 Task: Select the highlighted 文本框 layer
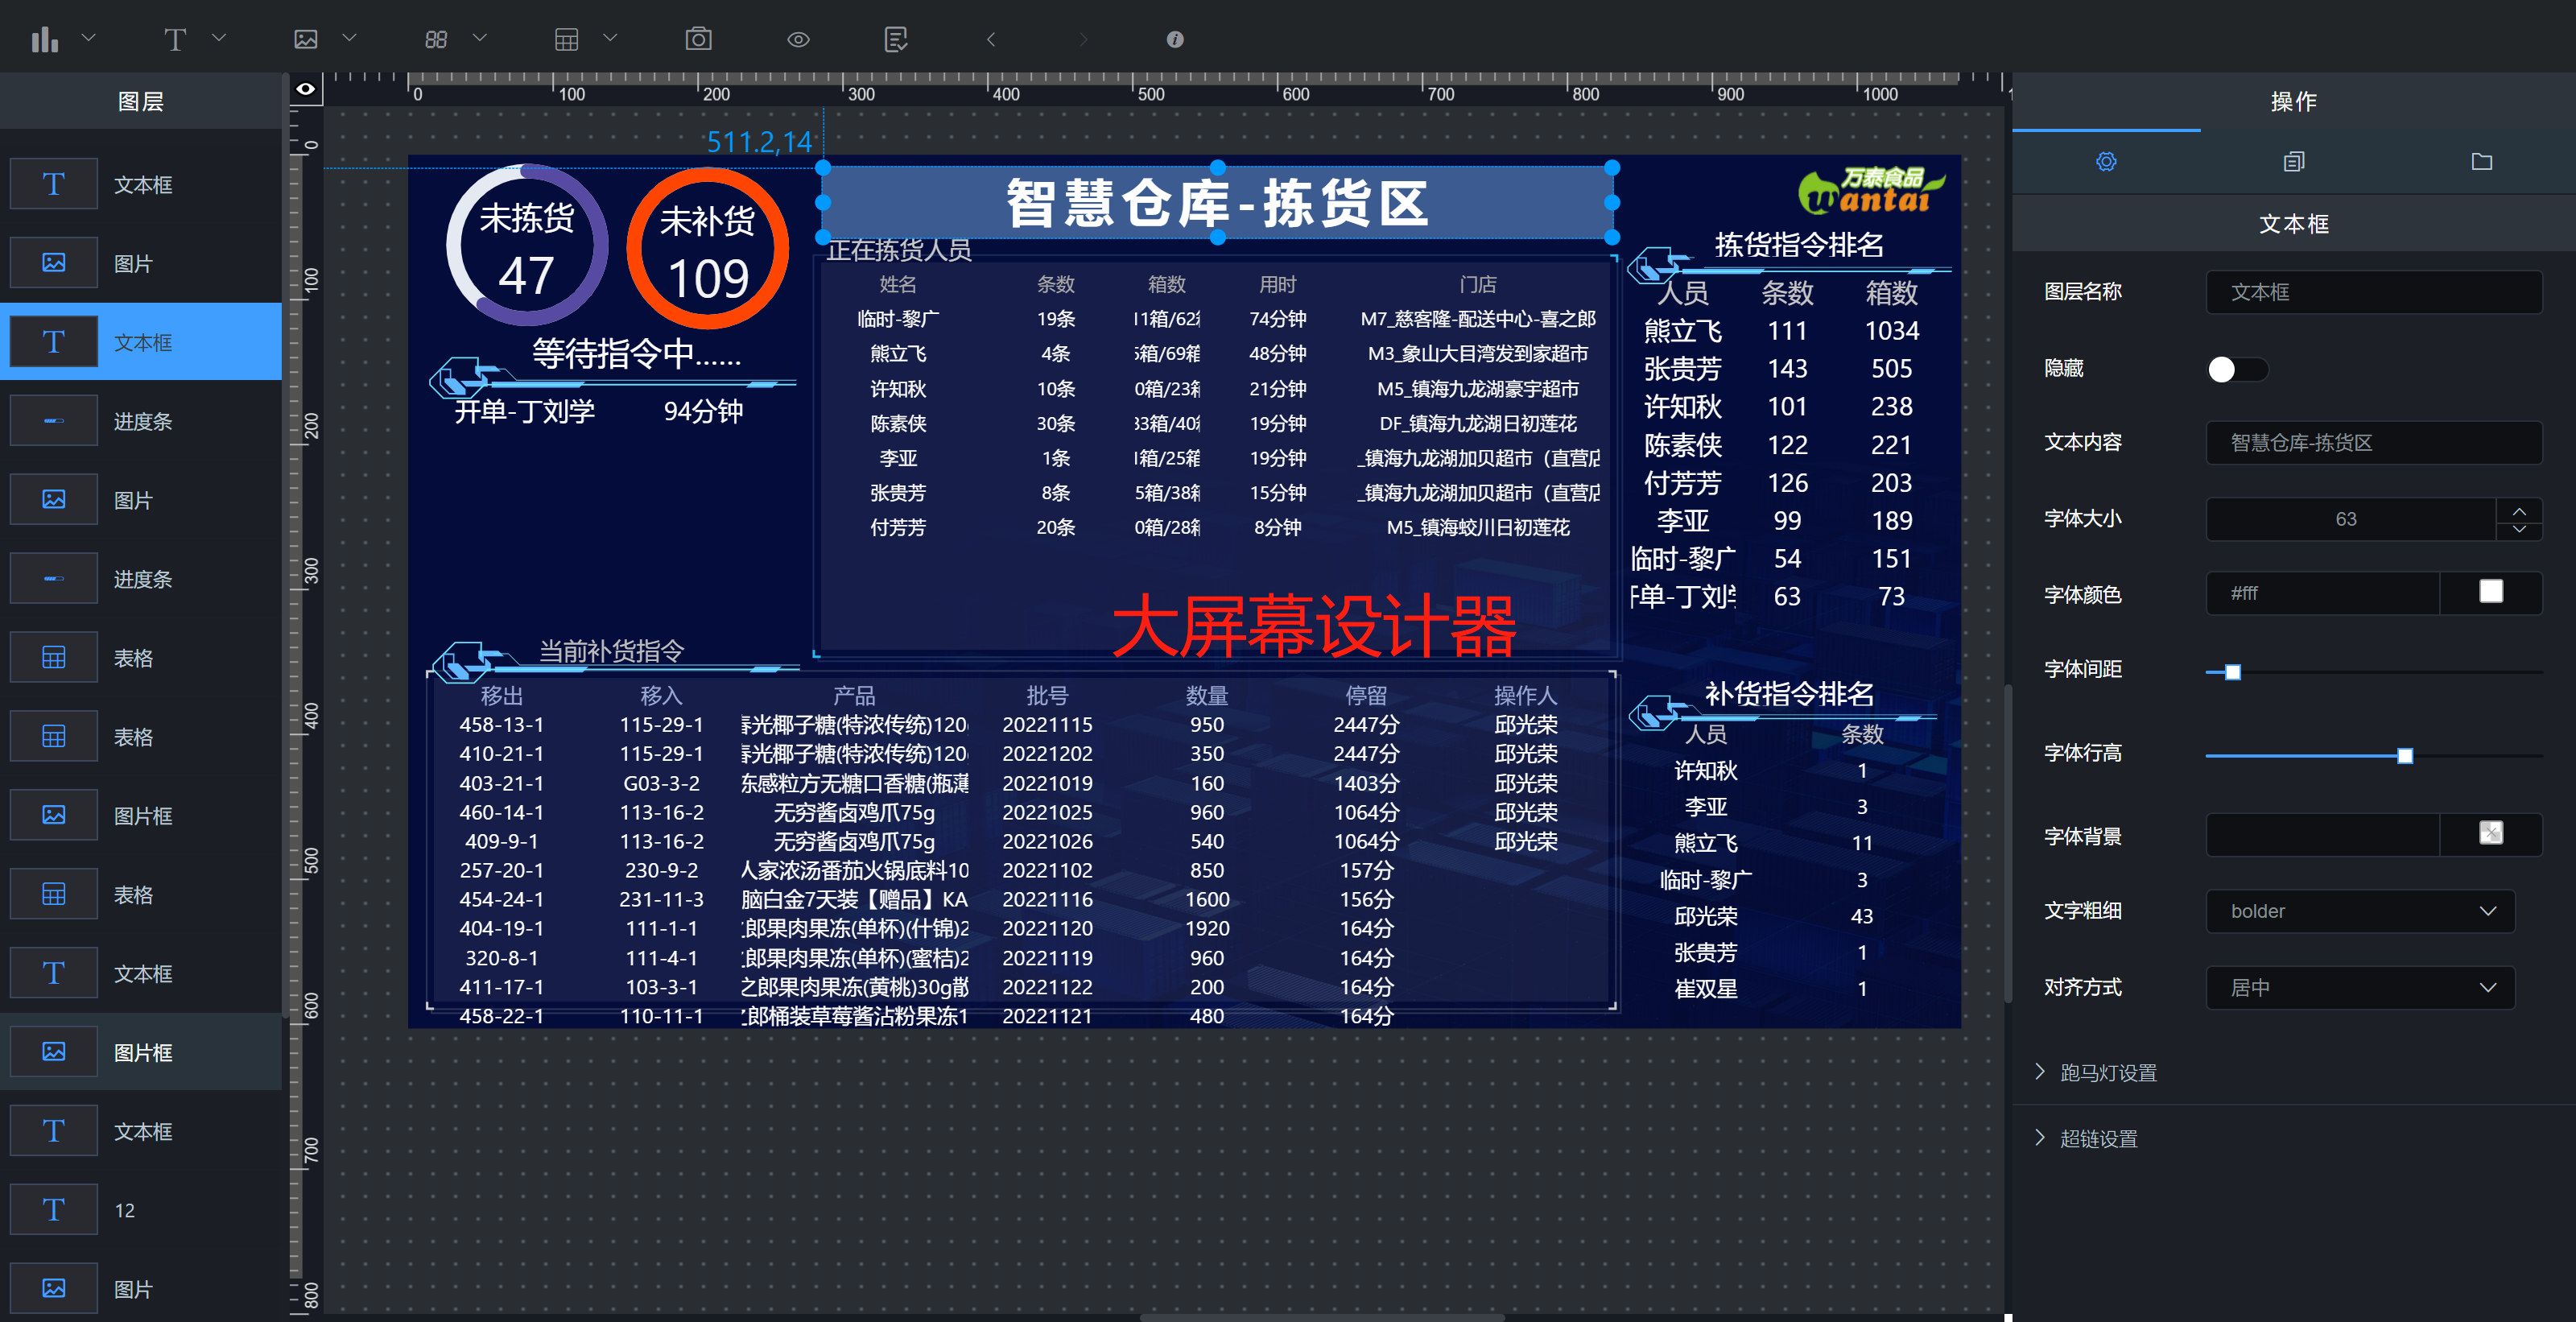(x=141, y=342)
